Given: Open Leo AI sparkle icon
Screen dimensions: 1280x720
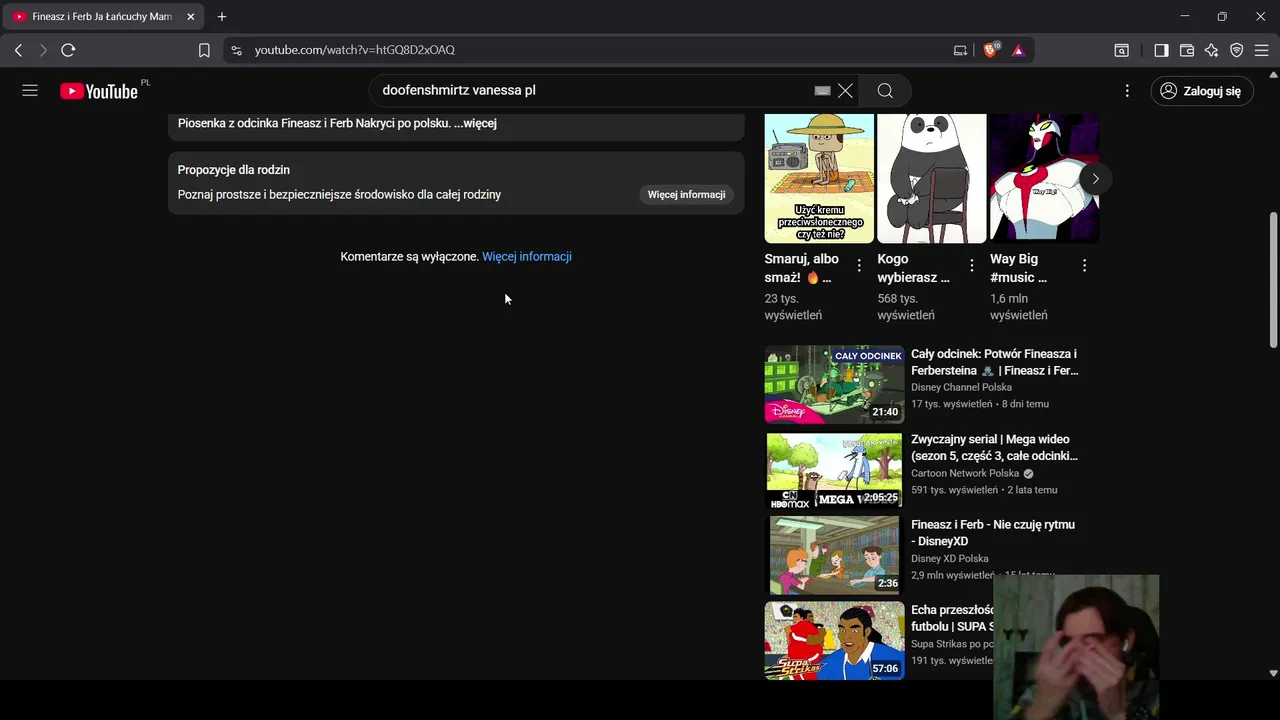Looking at the screenshot, I should click(1212, 50).
